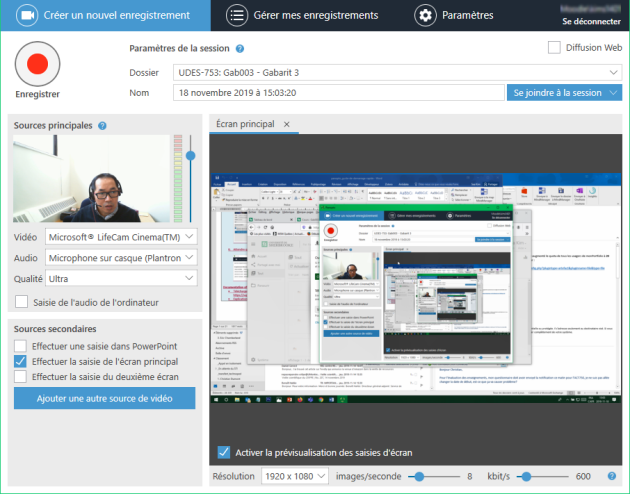Viewport: 630px width, 494px height.
Task: Click help icon beside Sources principales
Action: tap(103, 126)
